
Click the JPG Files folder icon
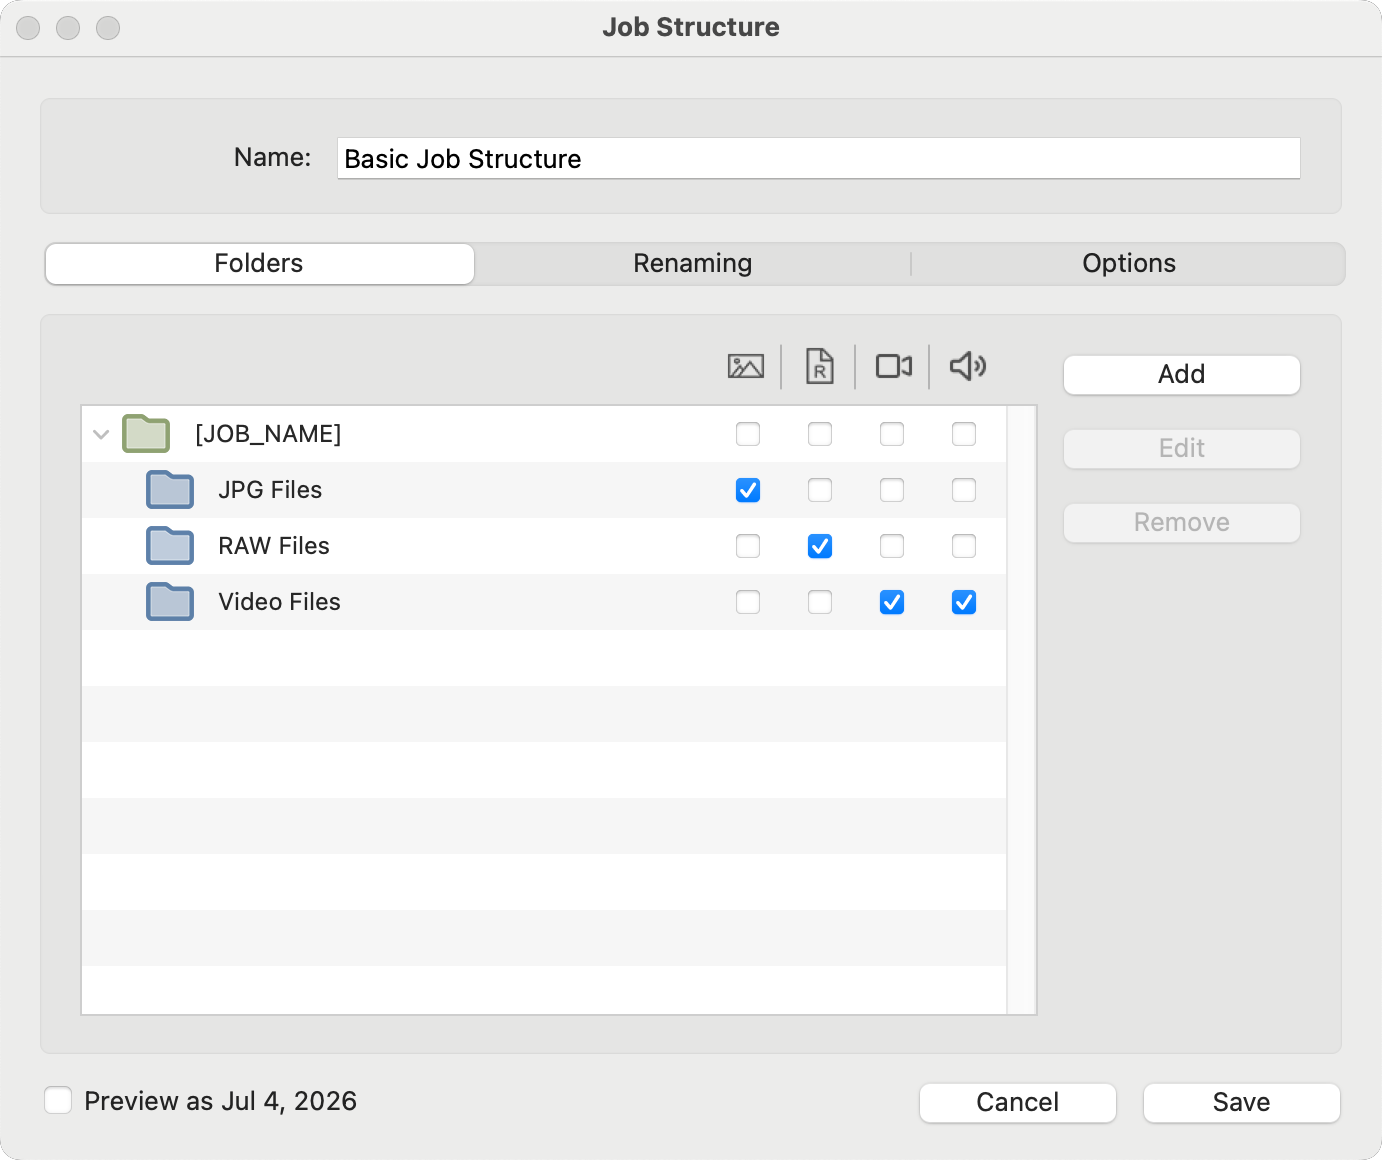(170, 490)
